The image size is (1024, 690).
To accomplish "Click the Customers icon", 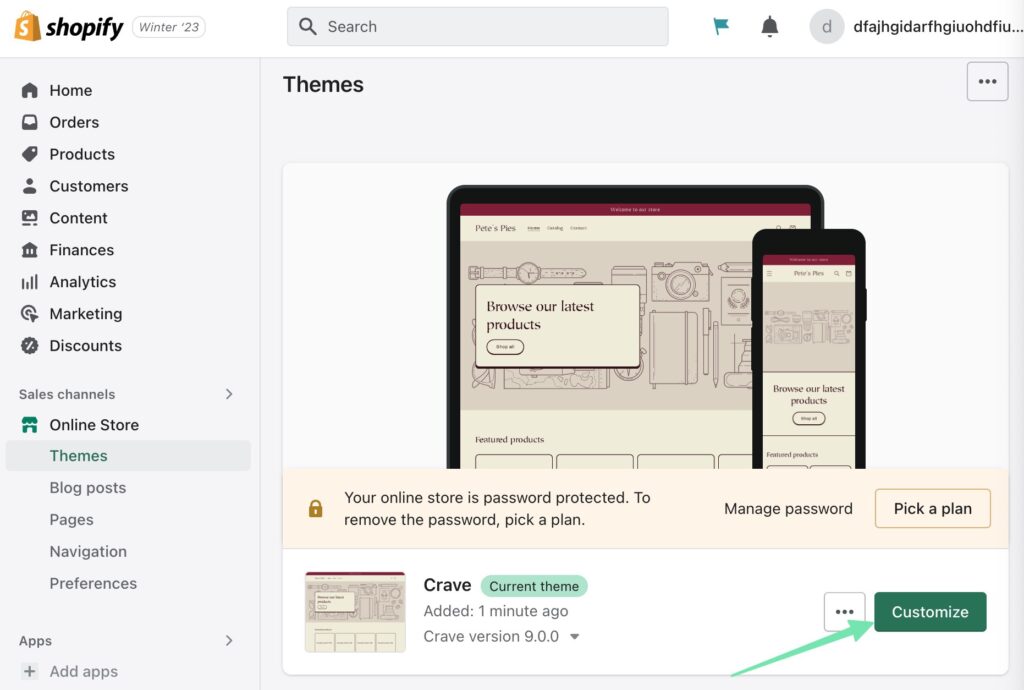I will [x=31, y=186].
